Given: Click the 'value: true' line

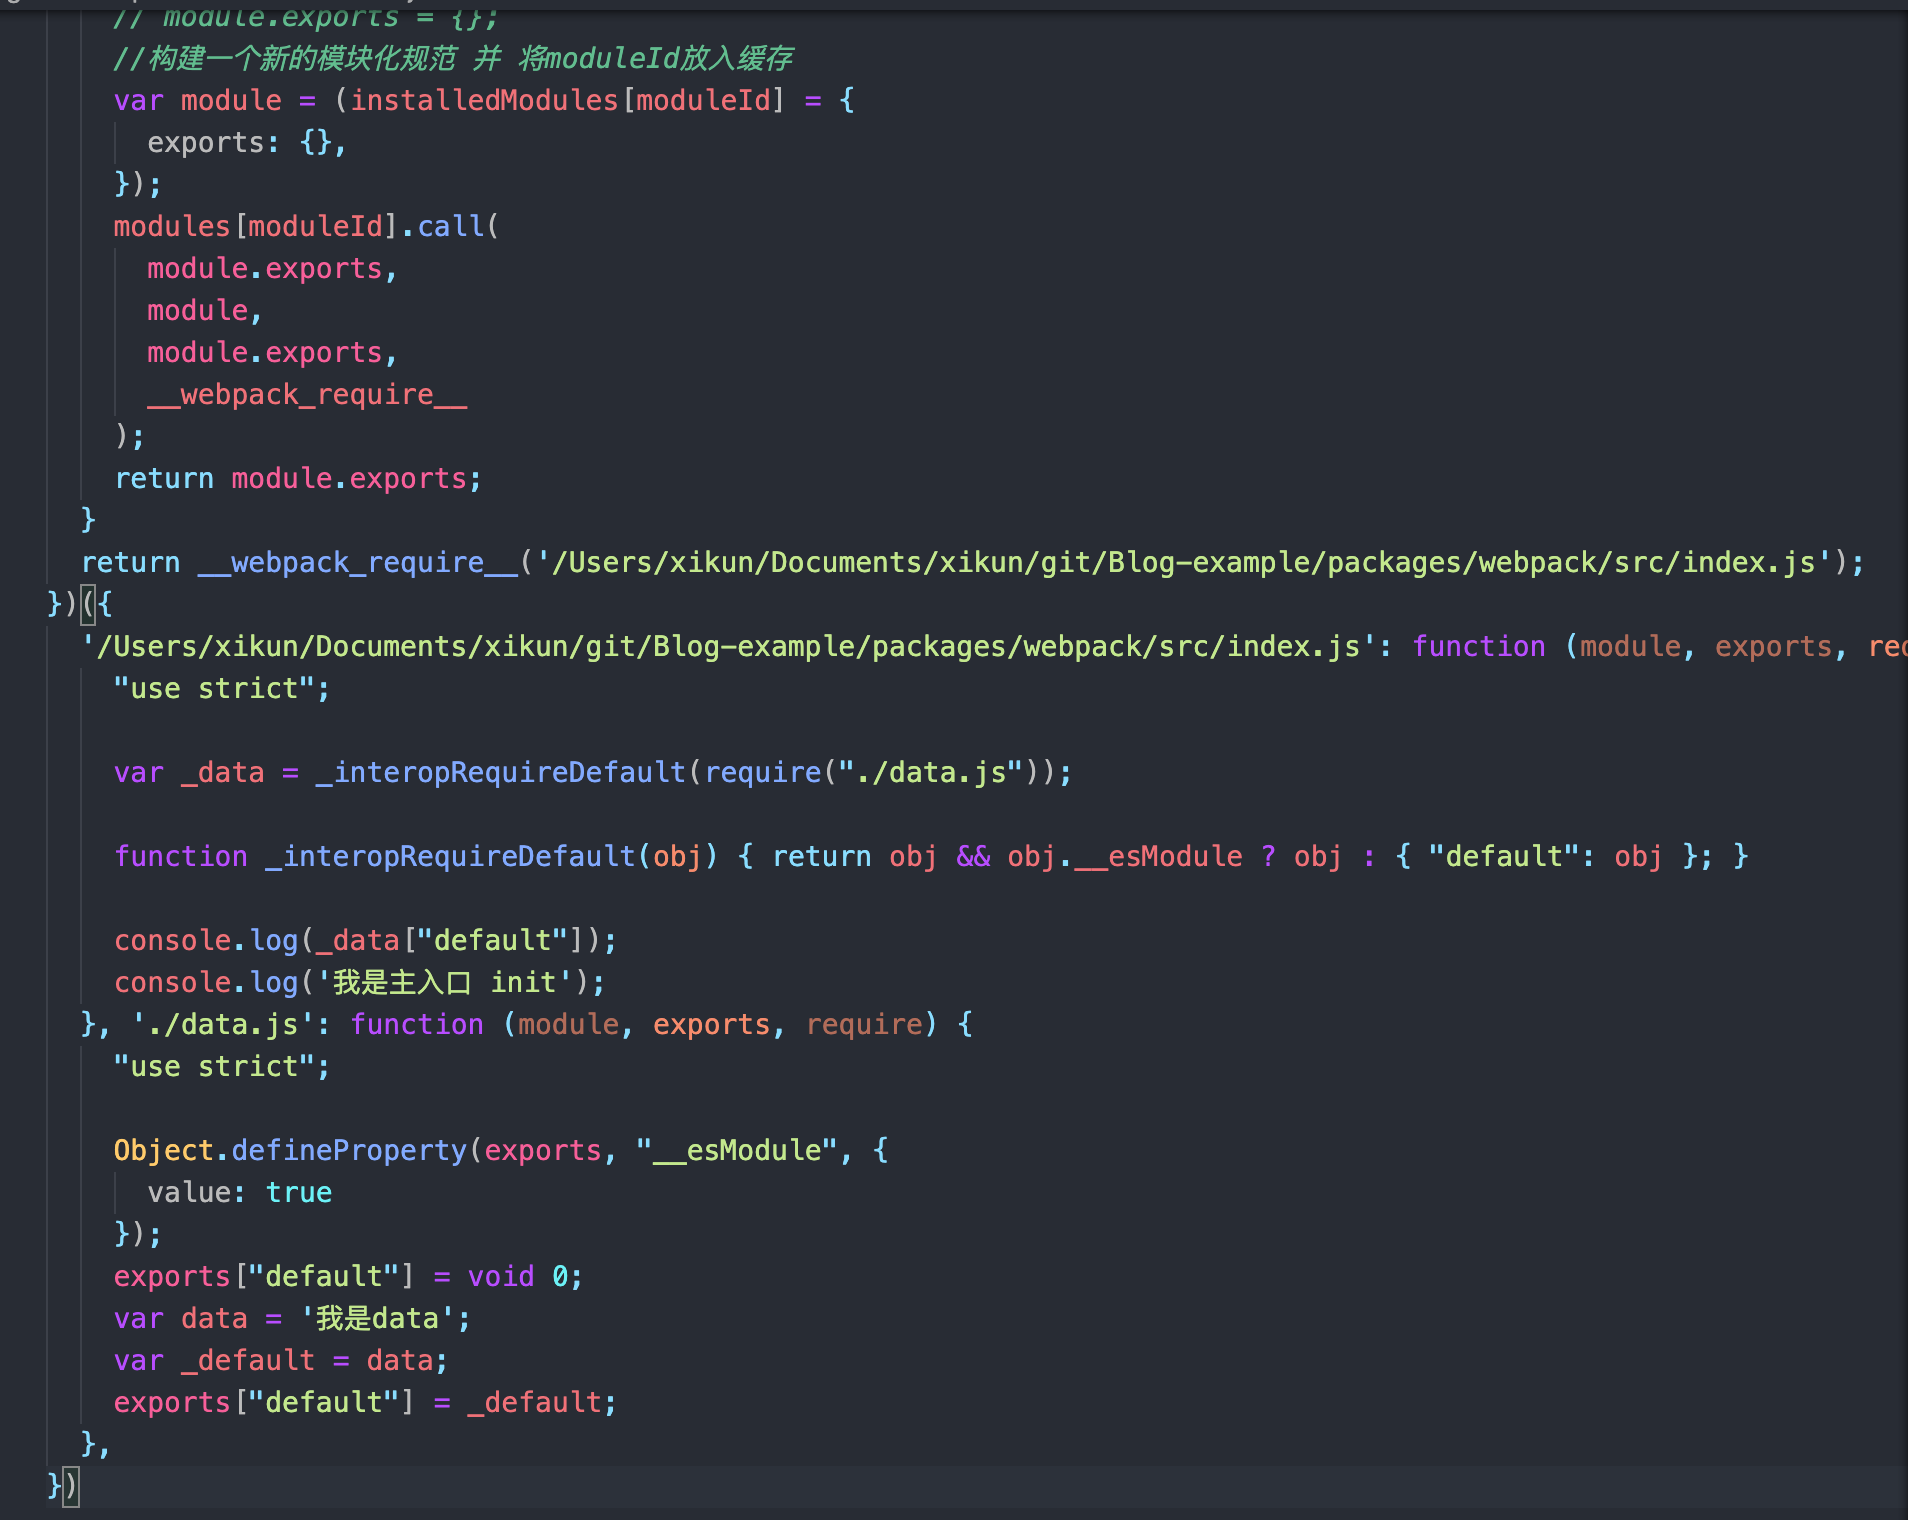Looking at the screenshot, I should coord(239,1192).
